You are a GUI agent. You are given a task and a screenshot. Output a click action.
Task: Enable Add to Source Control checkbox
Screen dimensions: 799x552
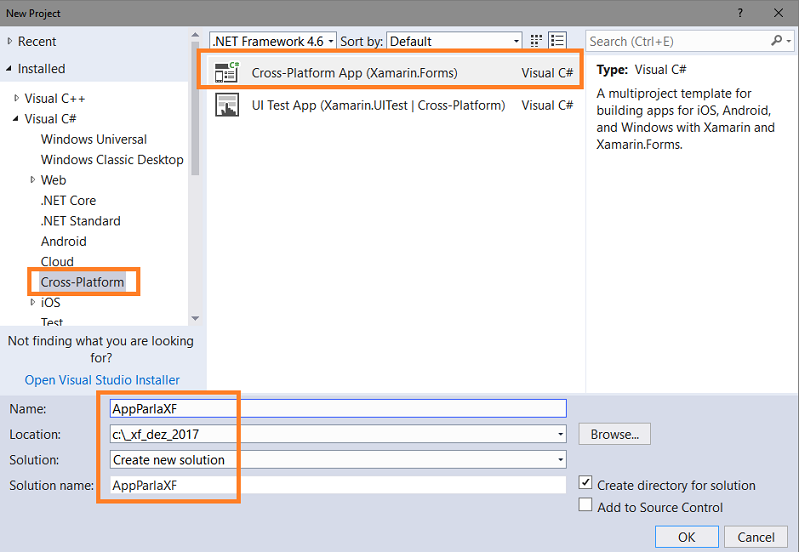[x=585, y=505]
